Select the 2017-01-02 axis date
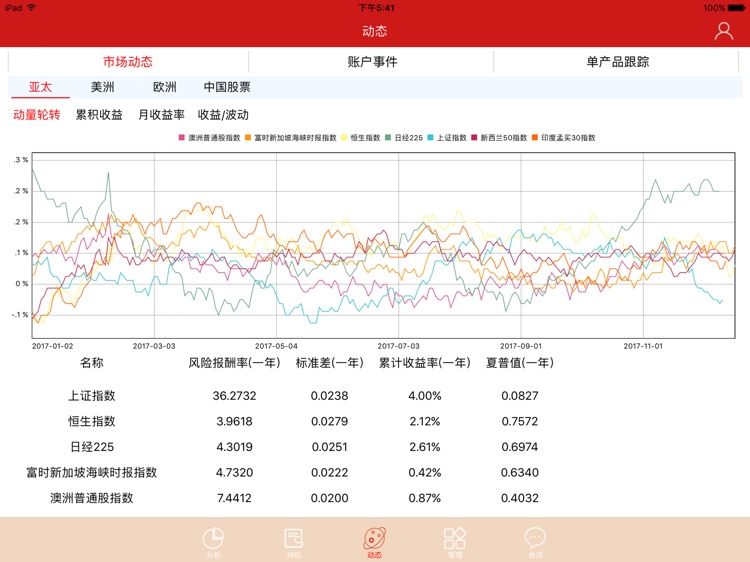 tap(53, 346)
